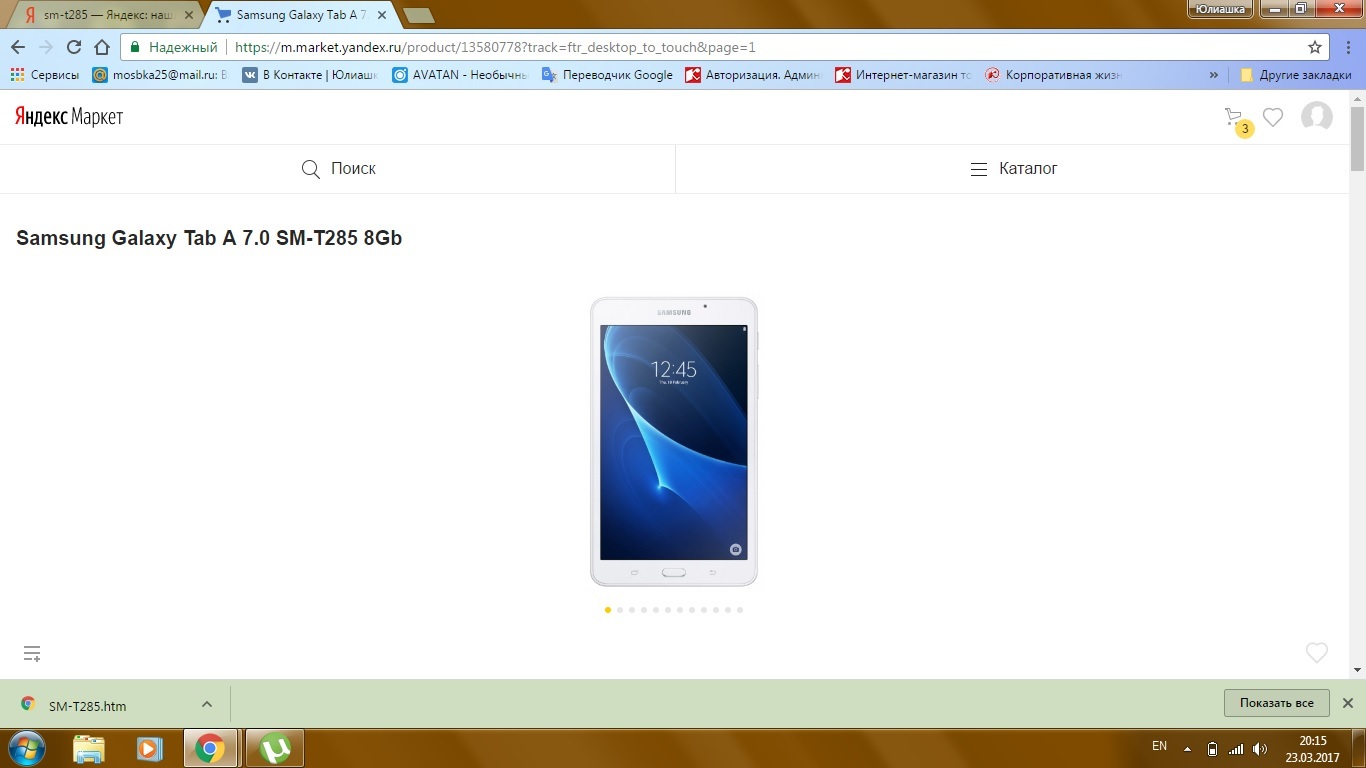Open the Поиск search section

338,169
